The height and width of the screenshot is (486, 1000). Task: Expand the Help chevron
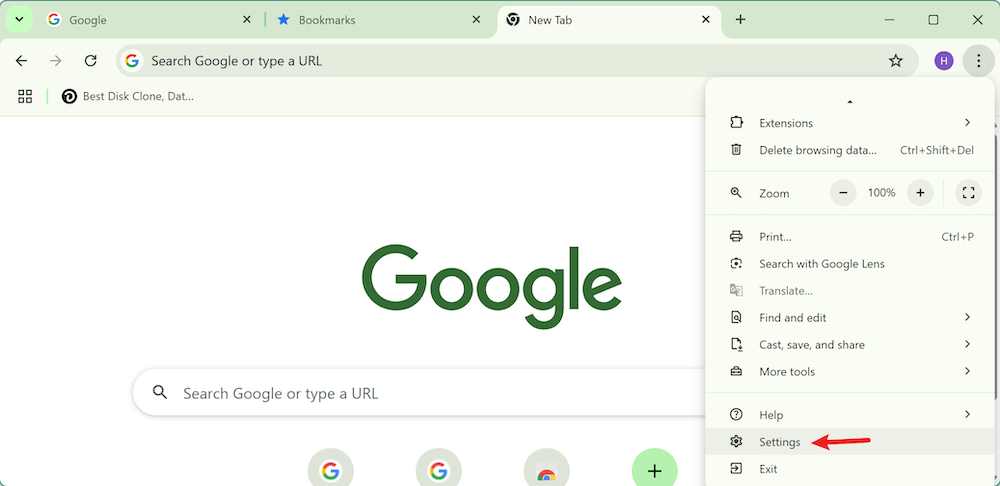coord(967,414)
